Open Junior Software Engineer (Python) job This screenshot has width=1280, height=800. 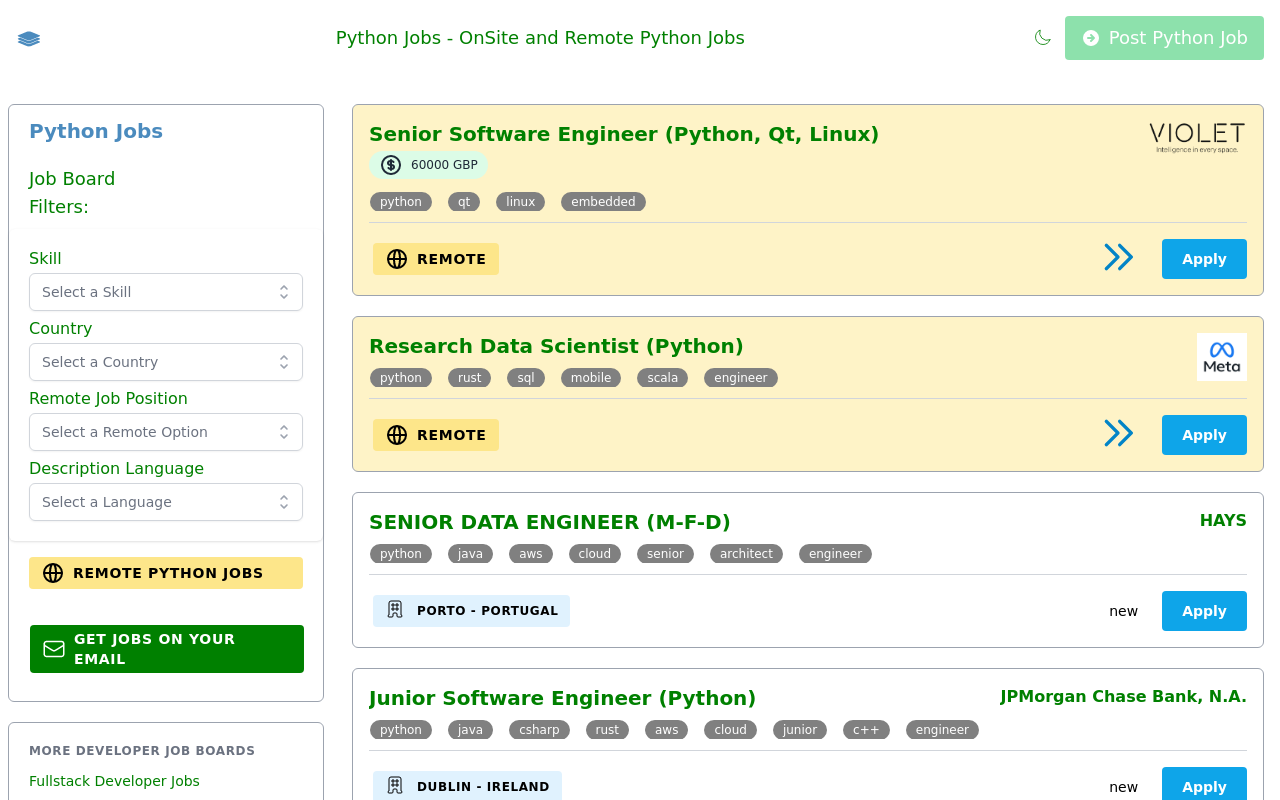coord(562,698)
